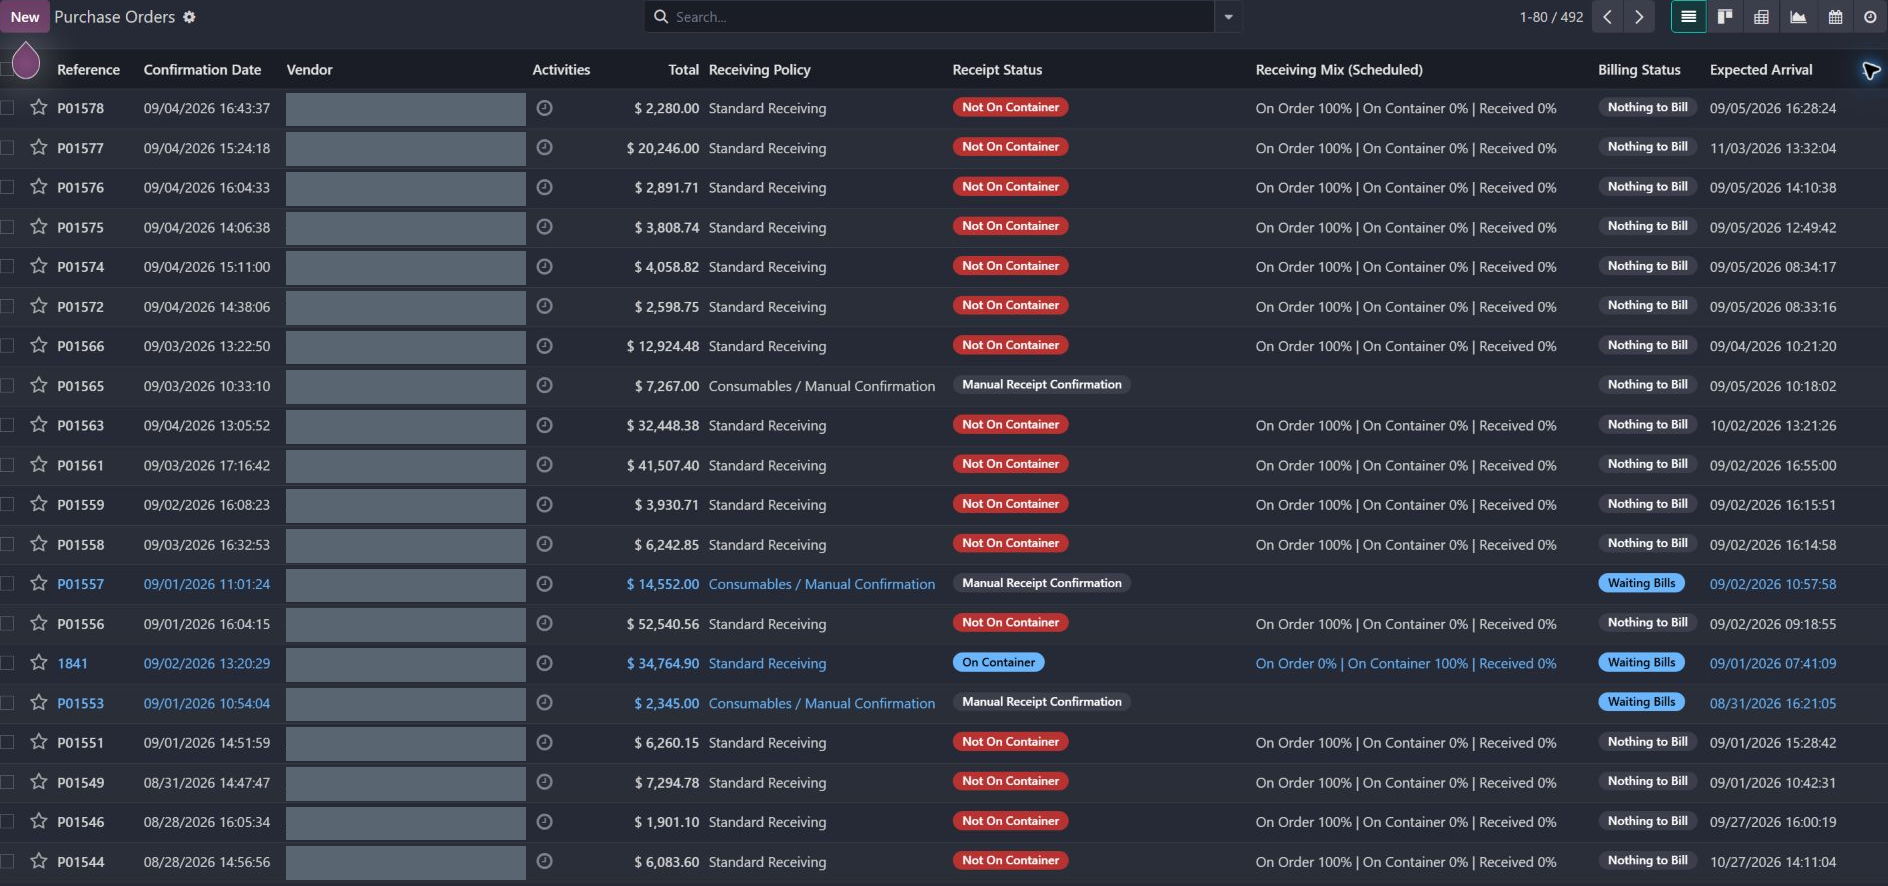Star order P01578 as favorite
This screenshot has width=1888, height=886.
click(39, 107)
